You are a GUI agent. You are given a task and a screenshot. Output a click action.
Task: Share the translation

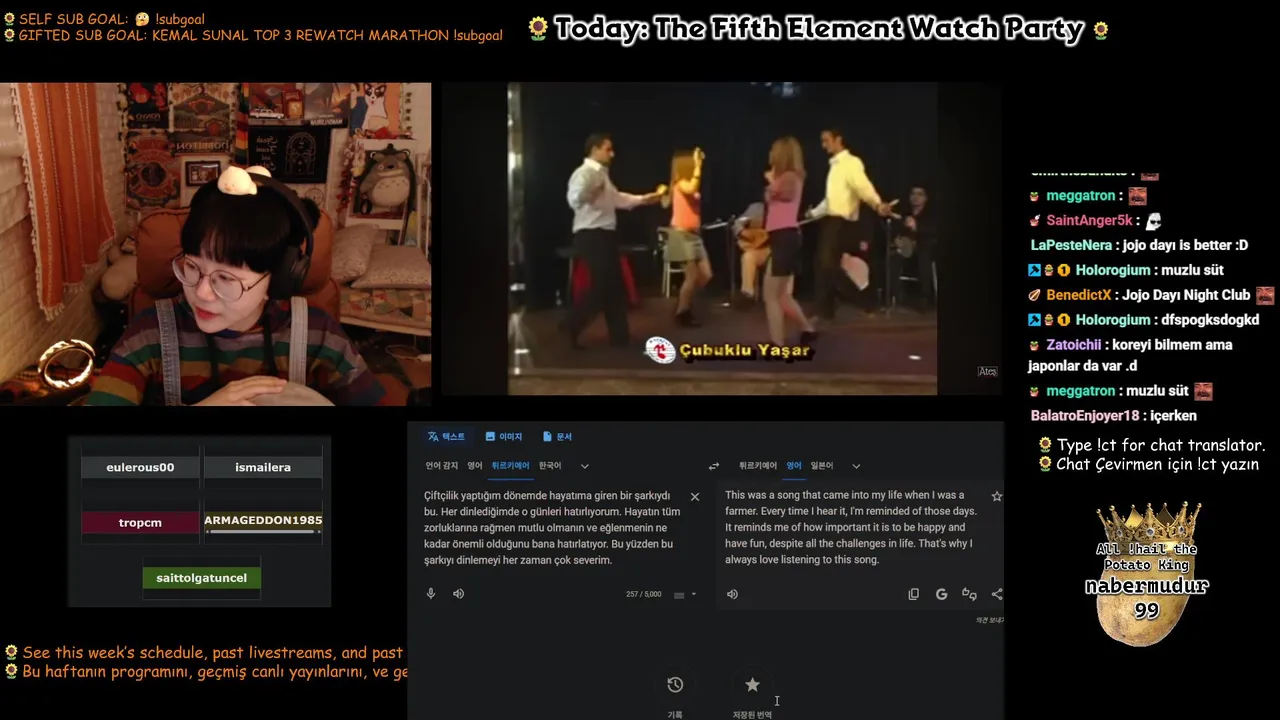click(997, 594)
